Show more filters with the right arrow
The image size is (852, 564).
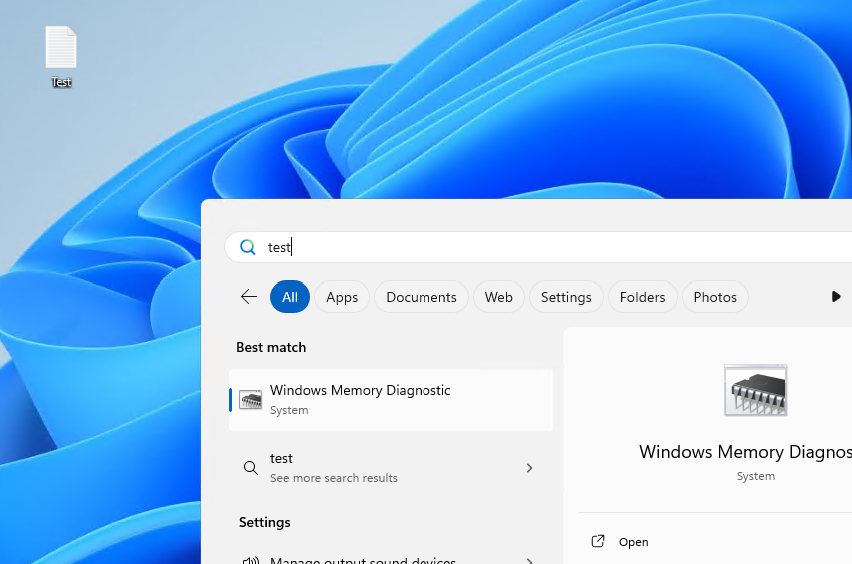click(836, 297)
